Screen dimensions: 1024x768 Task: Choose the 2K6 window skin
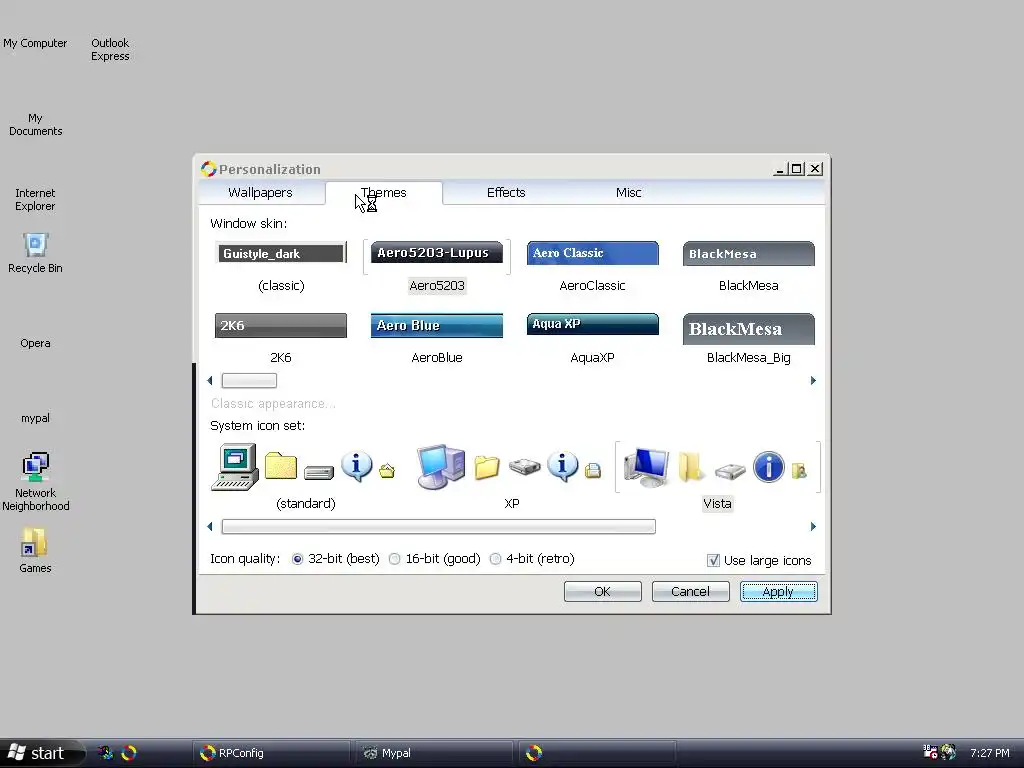[281, 325]
